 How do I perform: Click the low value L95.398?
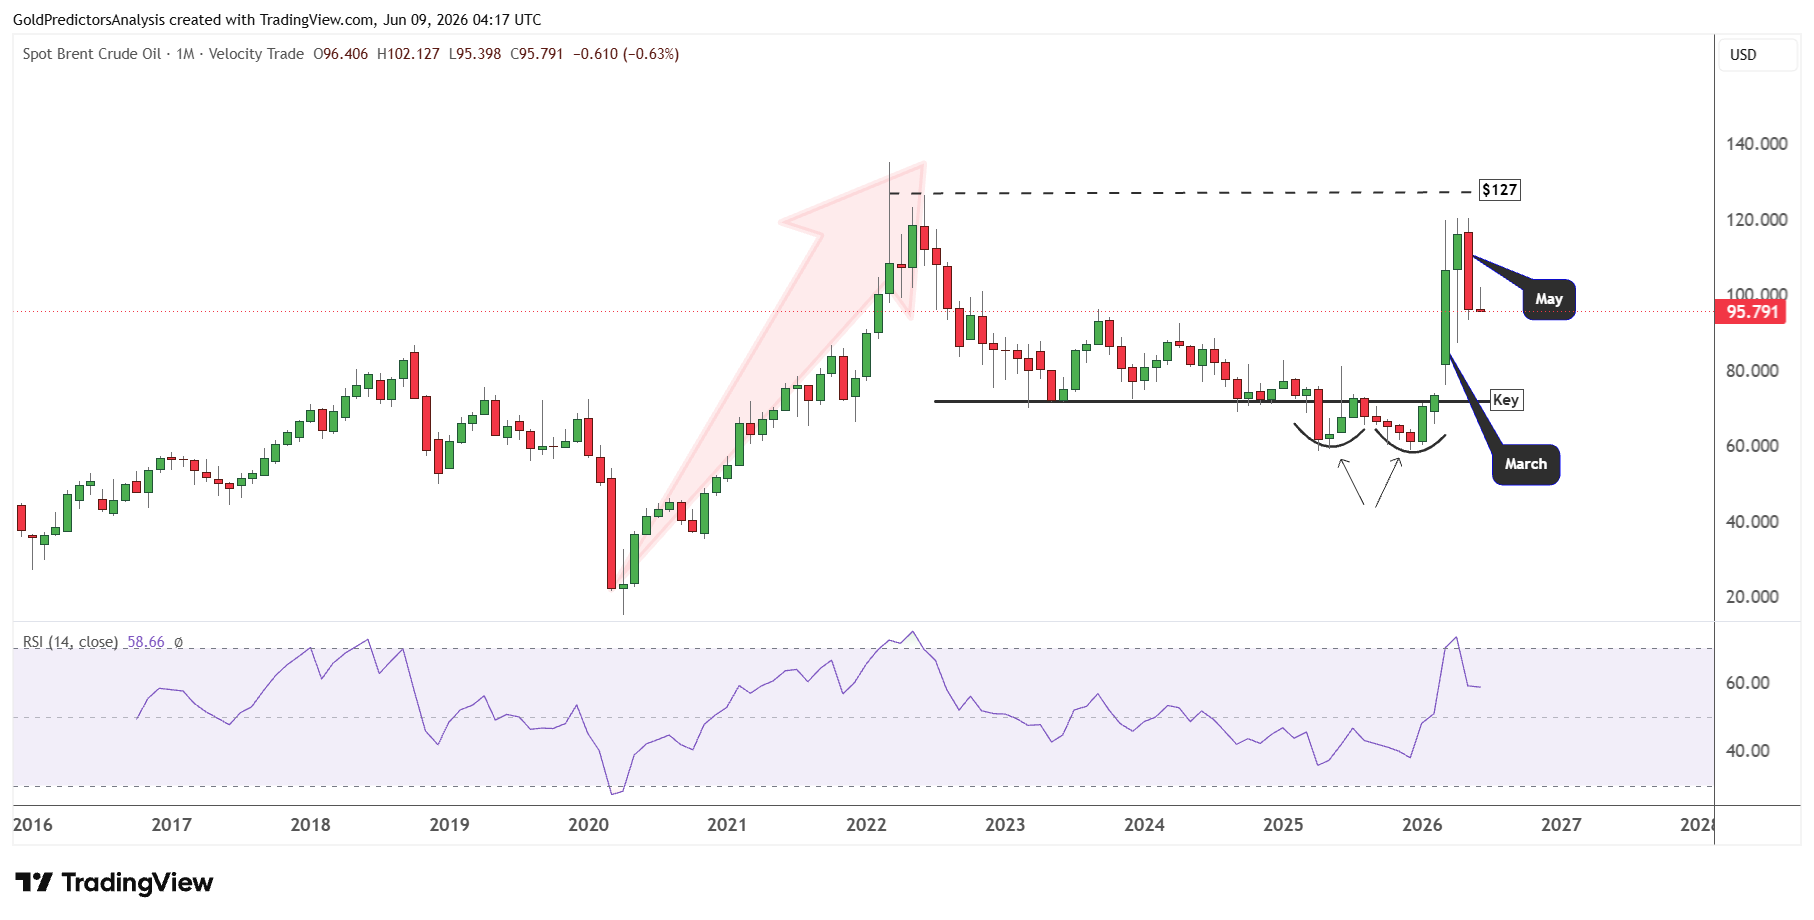(x=475, y=54)
